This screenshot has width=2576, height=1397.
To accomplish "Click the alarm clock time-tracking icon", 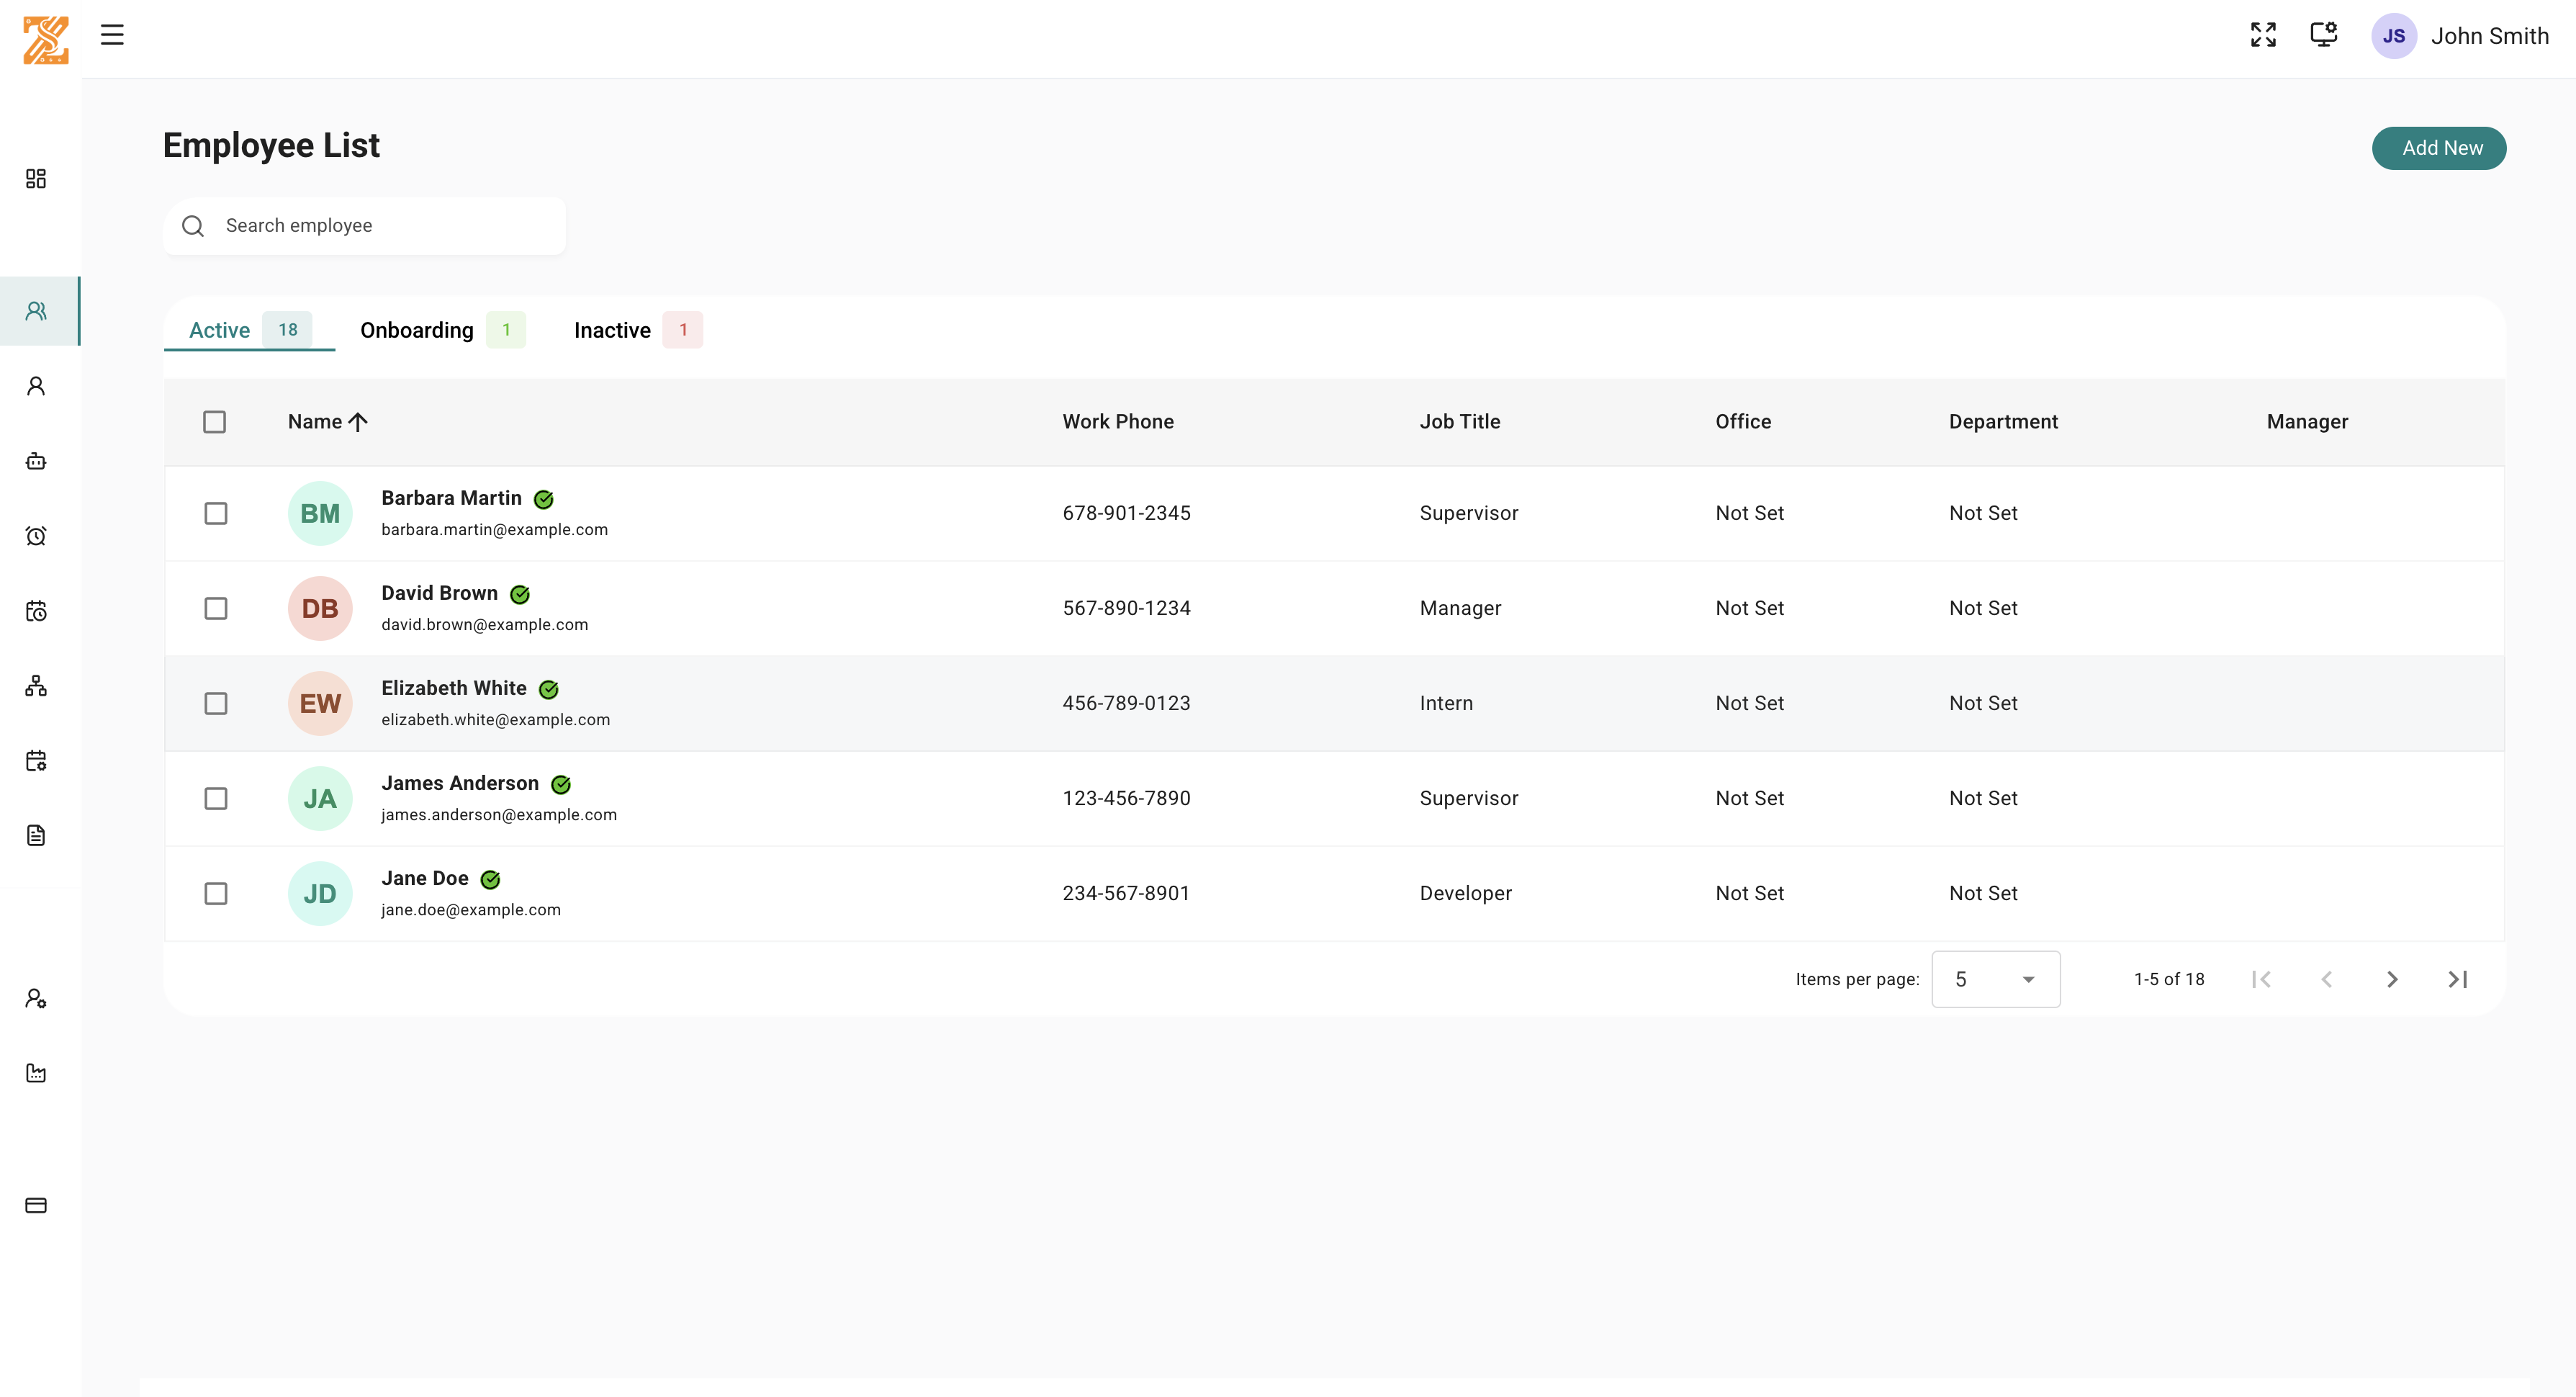I will pos(36,536).
